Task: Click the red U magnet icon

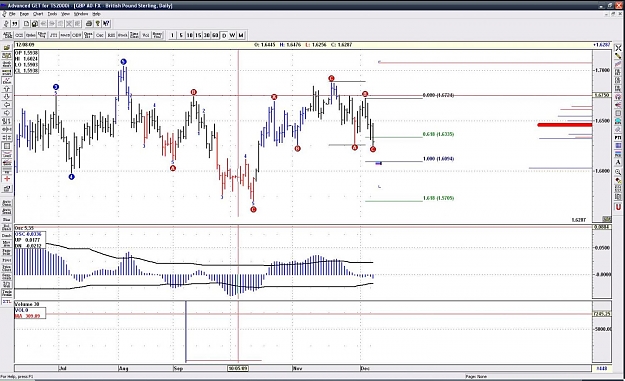Action: 618,207
